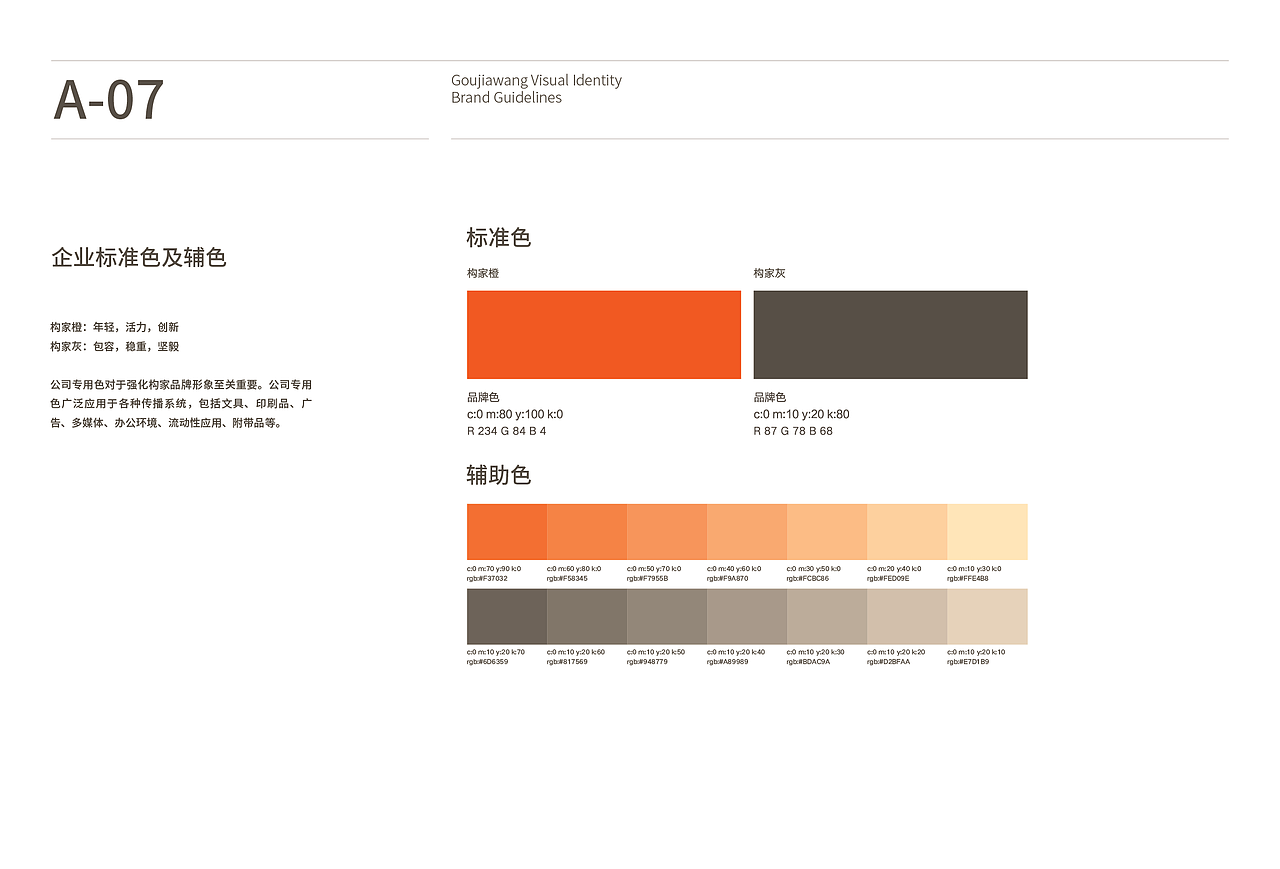This screenshot has width=1280, height=869.
Task: Select the orange swatch labeled rgb:#F58345
Action: tap(587, 532)
